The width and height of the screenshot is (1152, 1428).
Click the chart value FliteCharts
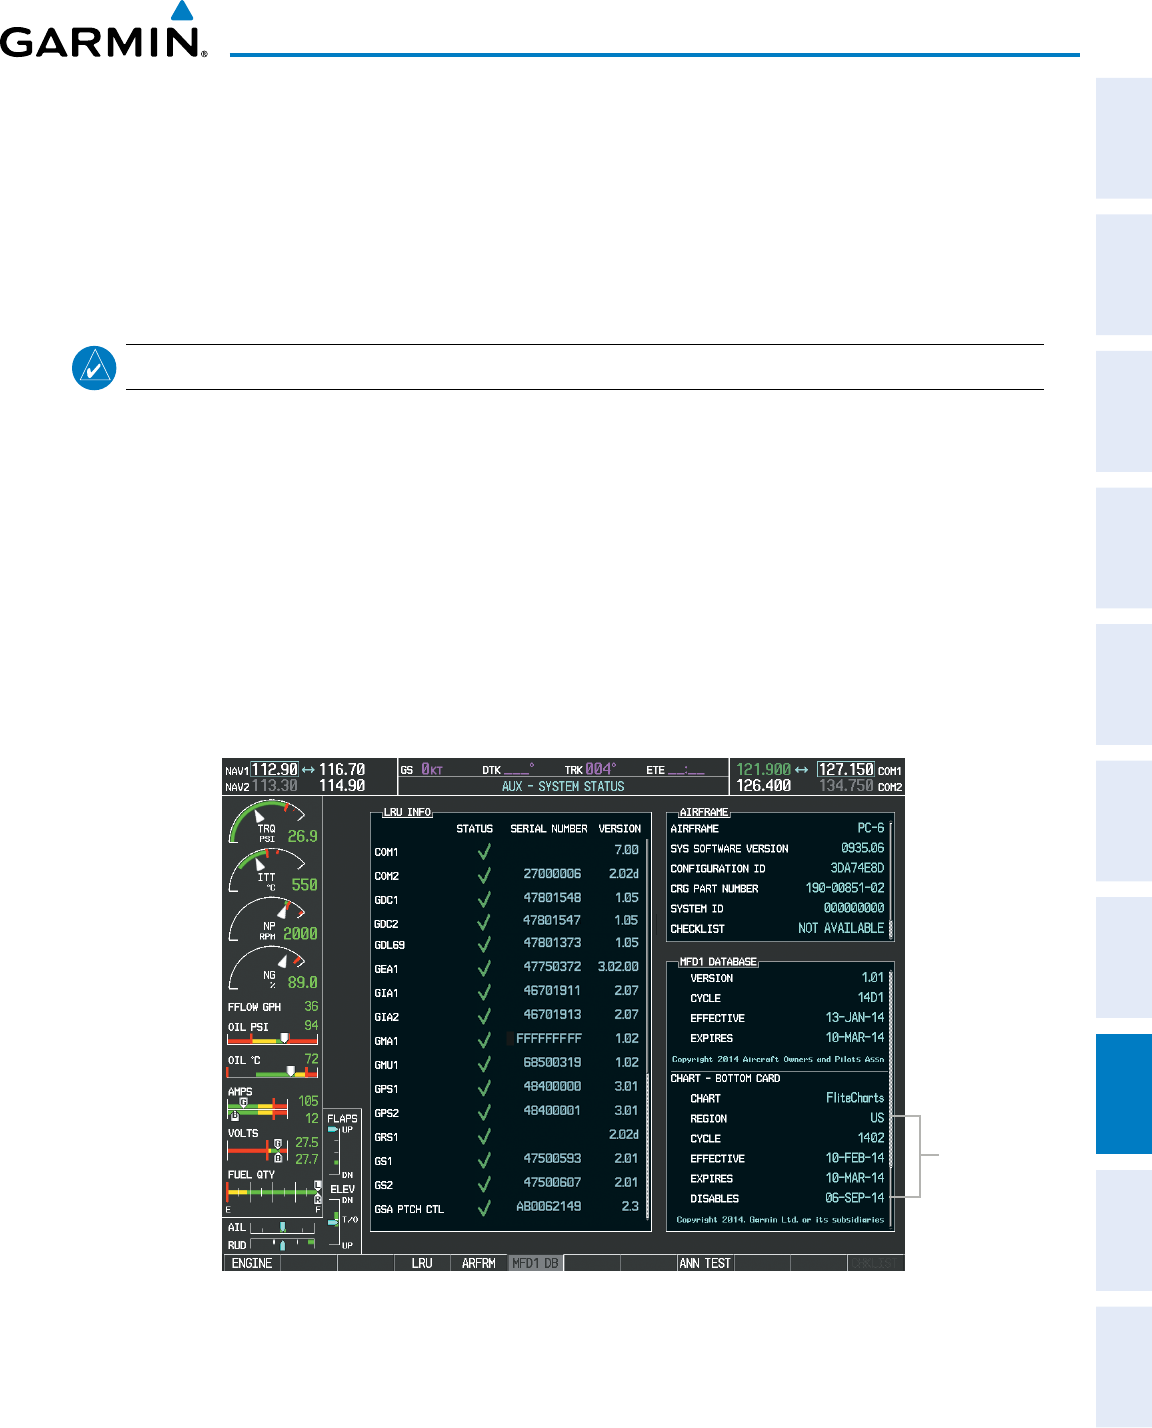[855, 1098]
